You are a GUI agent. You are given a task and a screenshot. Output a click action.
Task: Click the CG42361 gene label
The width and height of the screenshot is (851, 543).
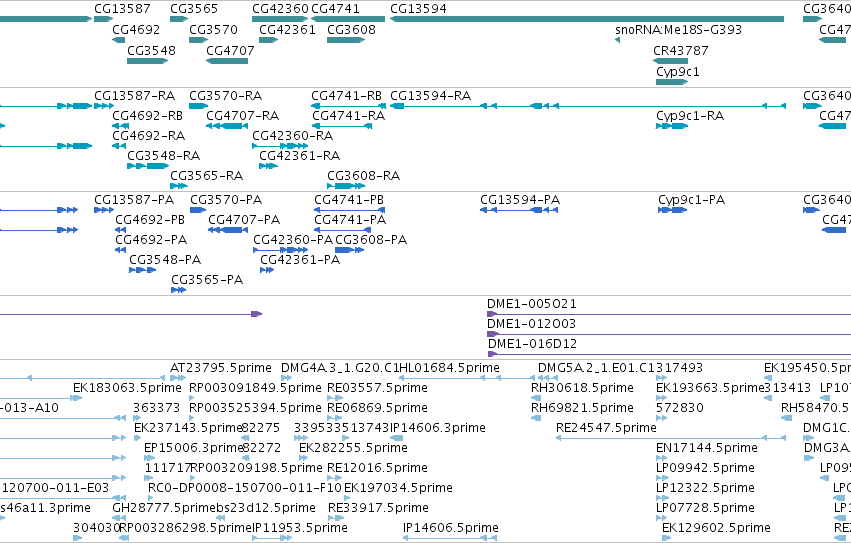287,29
